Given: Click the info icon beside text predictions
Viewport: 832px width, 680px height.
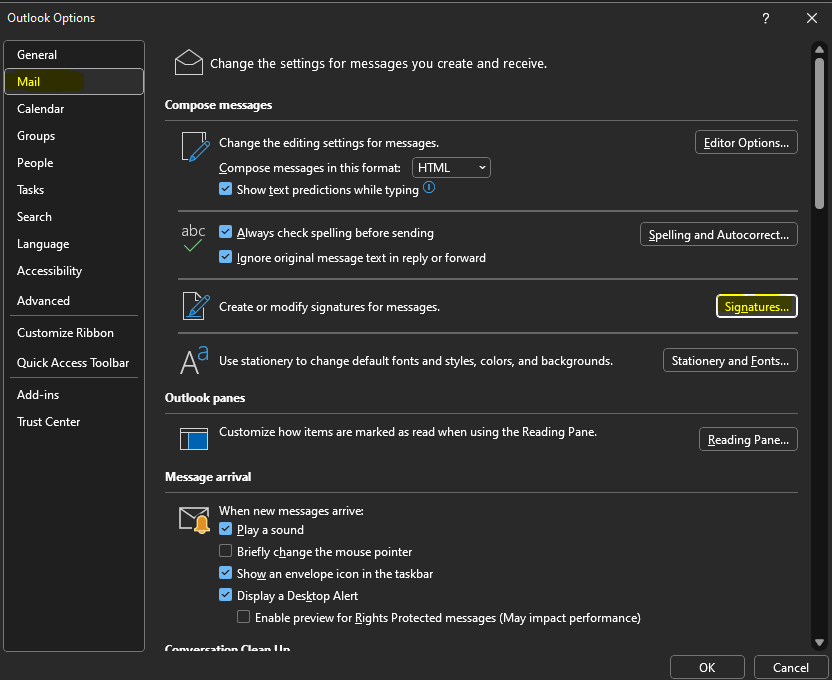Looking at the screenshot, I should pyautogui.click(x=429, y=188).
